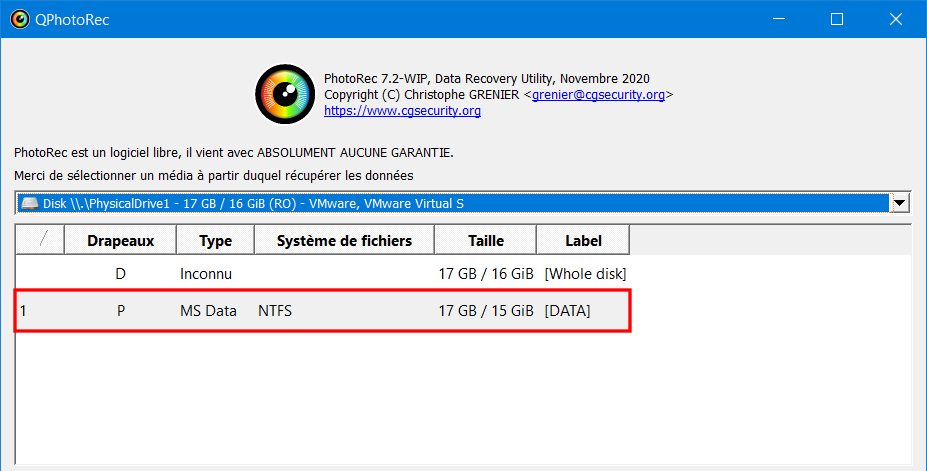This screenshot has width=927, height=471.
Task: Close the QPhotoRec window
Action: tap(896, 19)
